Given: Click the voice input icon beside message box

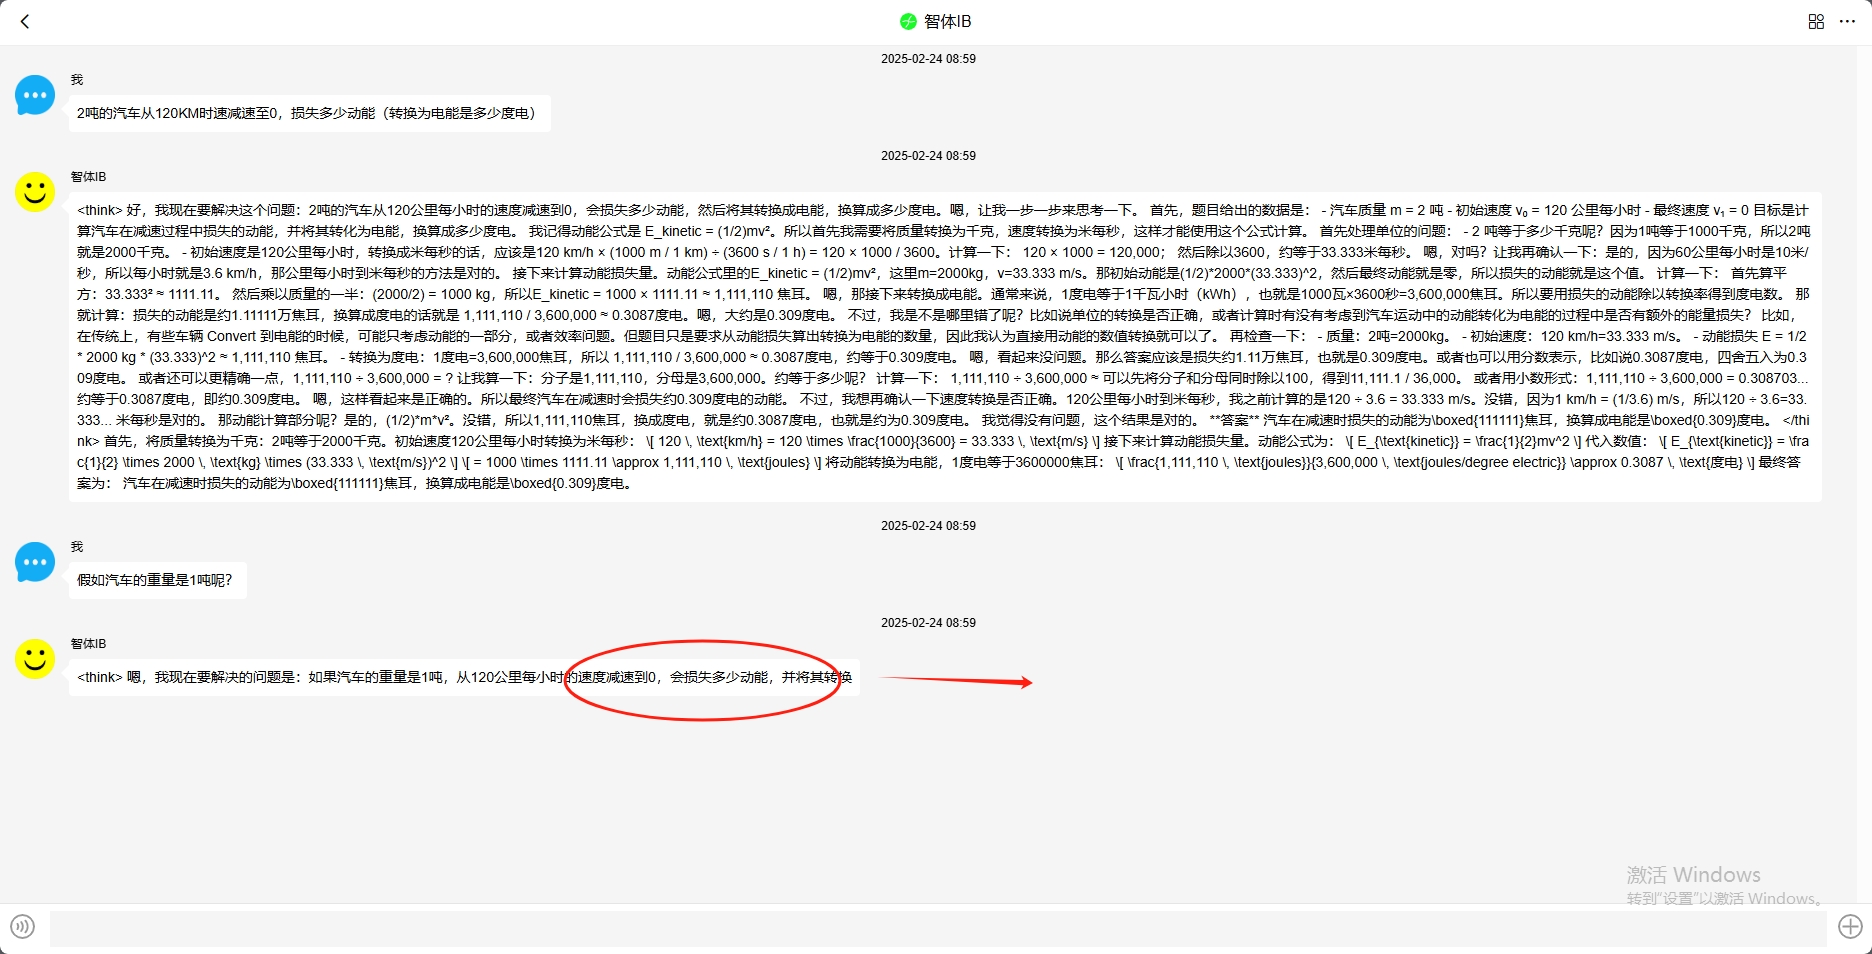Looking at the screenshot, I should point(22,926).
